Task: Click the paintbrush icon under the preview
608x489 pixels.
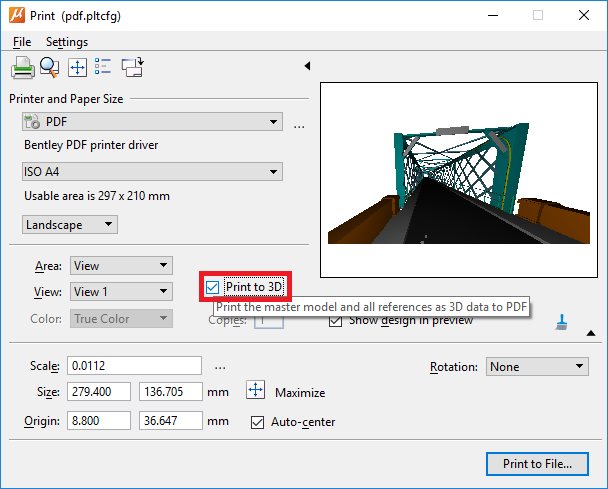Action: tap(561, 323)
